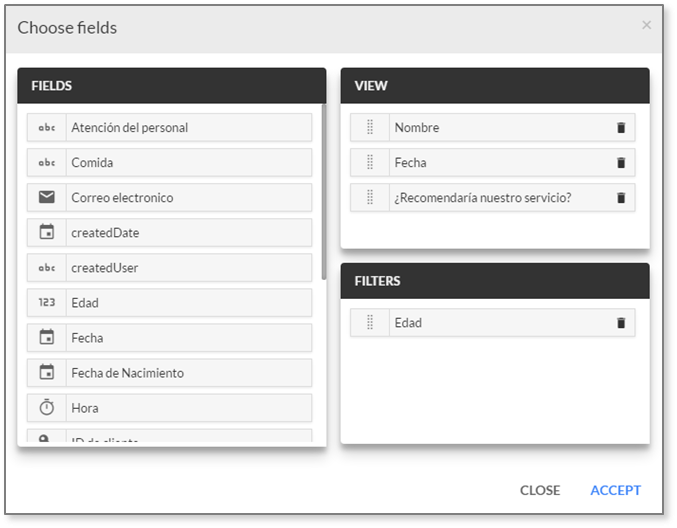Select the Atención del personal field

click(169, 127)
